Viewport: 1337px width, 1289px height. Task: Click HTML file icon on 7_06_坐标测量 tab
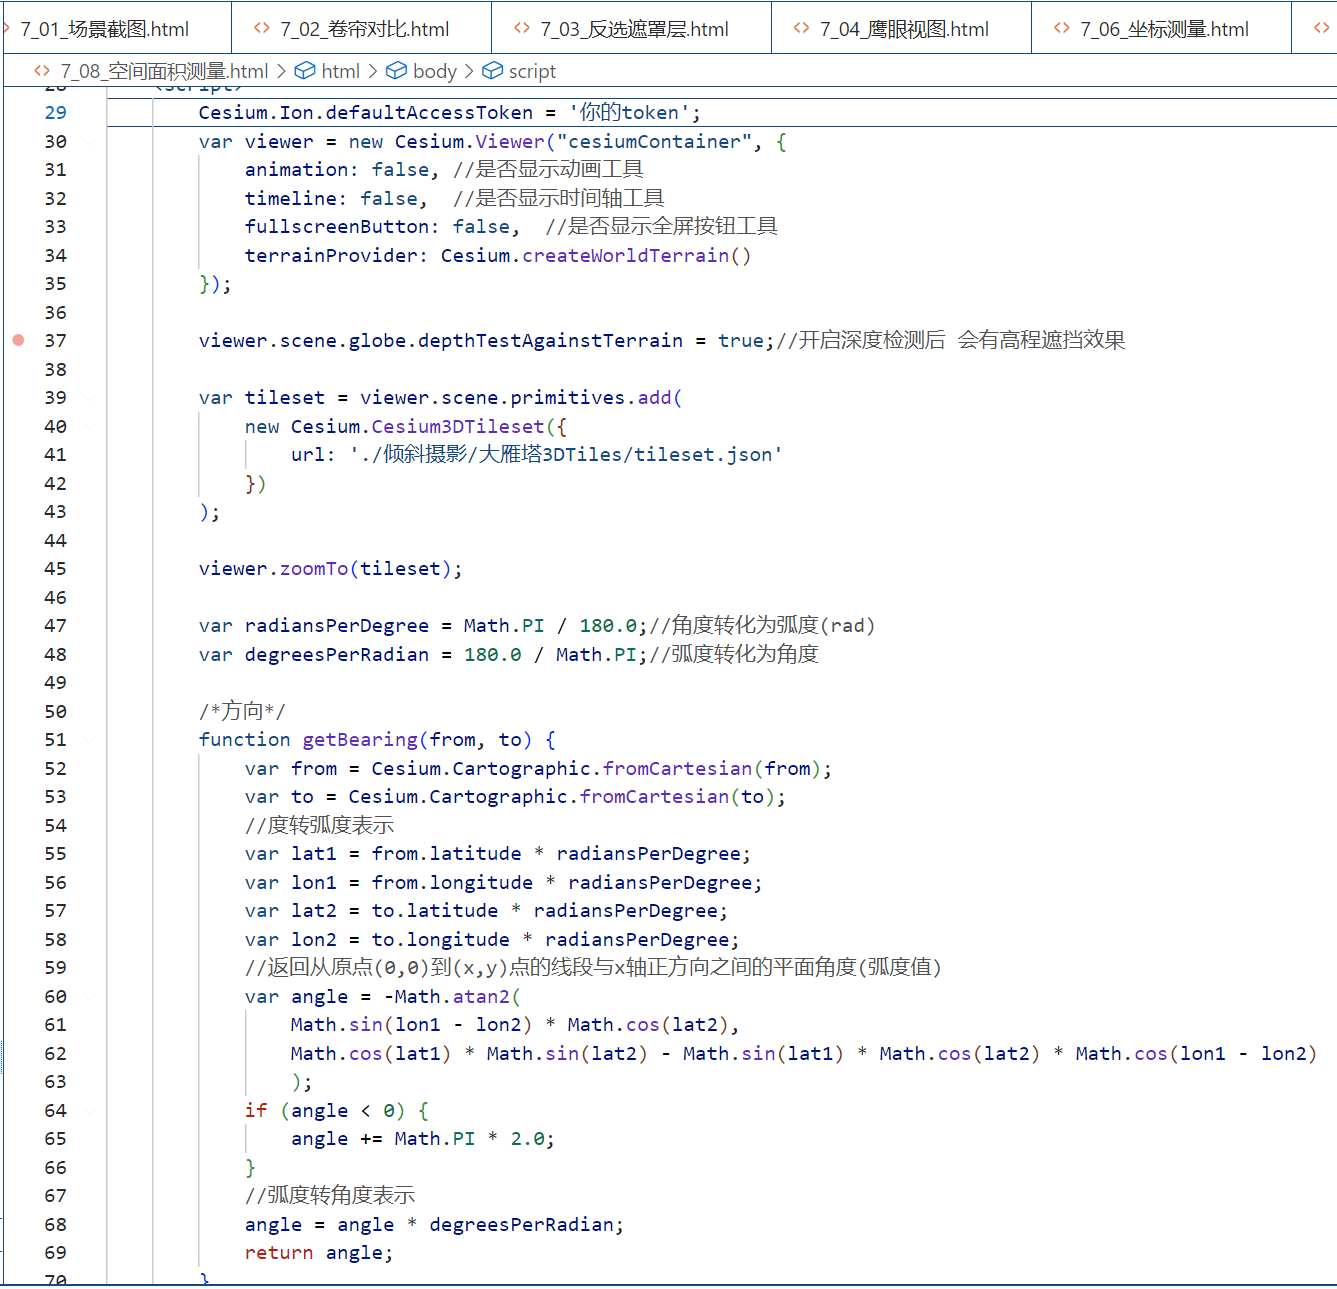coord(1062,28)
